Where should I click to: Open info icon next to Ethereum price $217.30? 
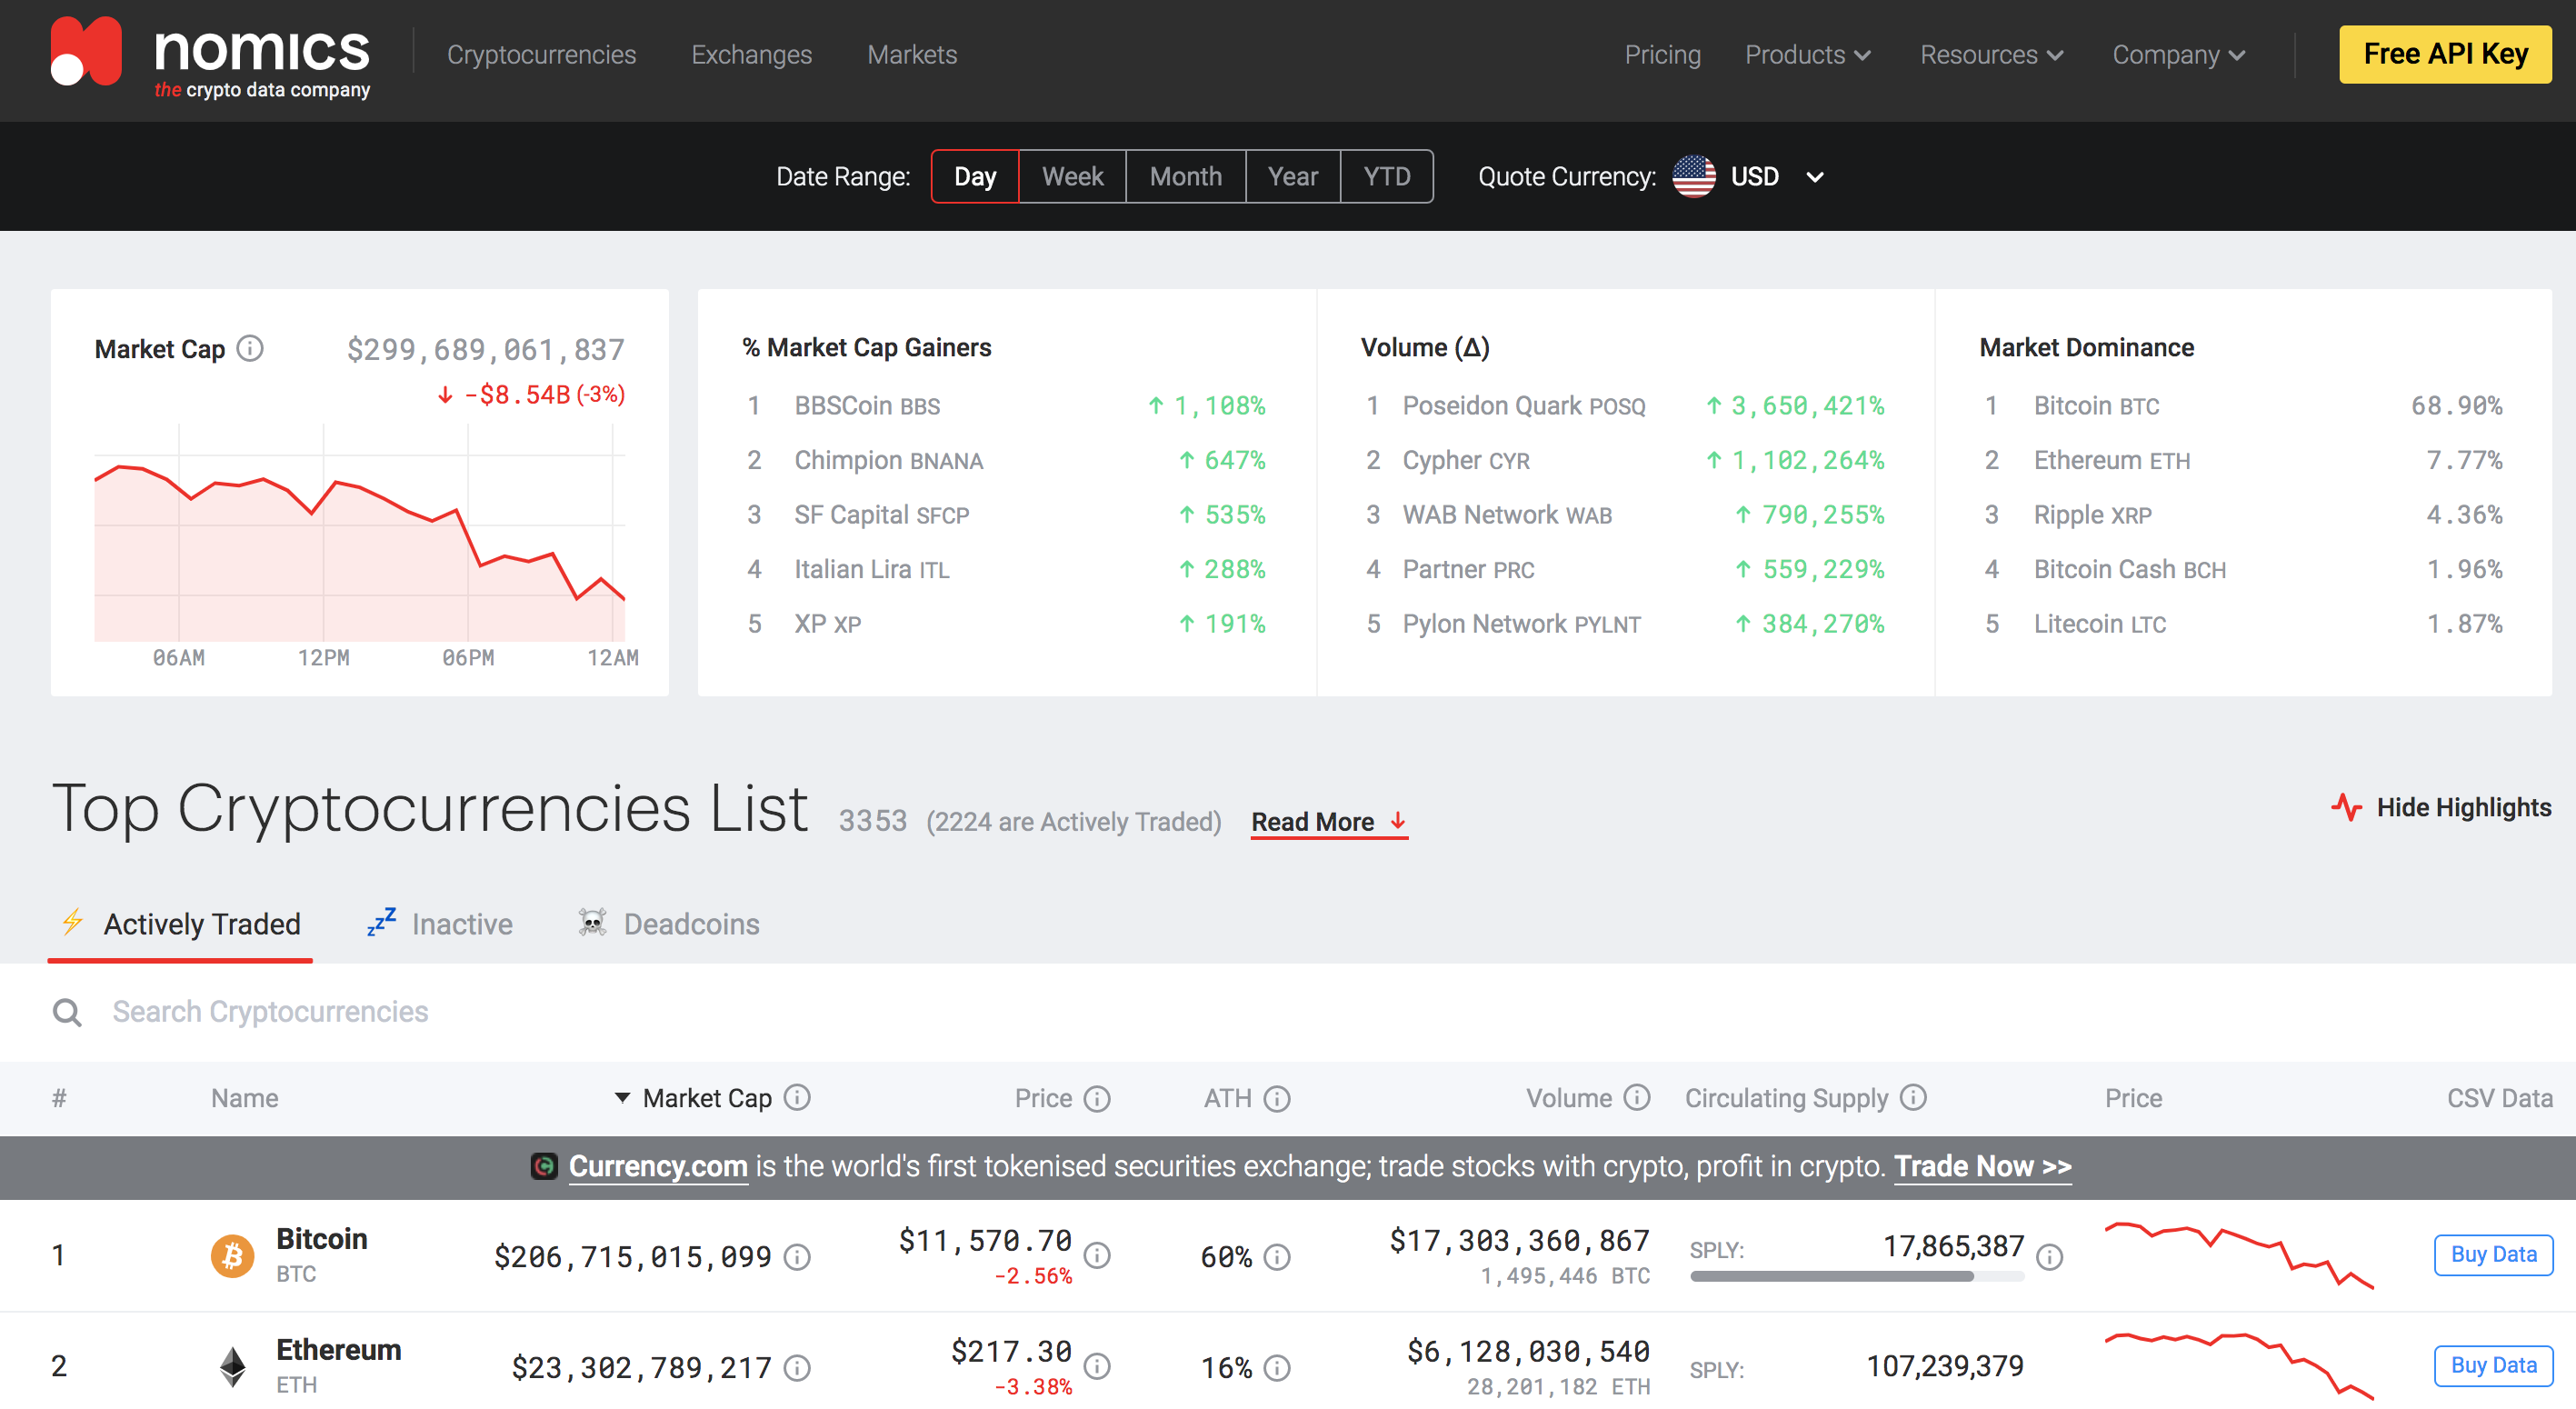click(1098, 1365)
